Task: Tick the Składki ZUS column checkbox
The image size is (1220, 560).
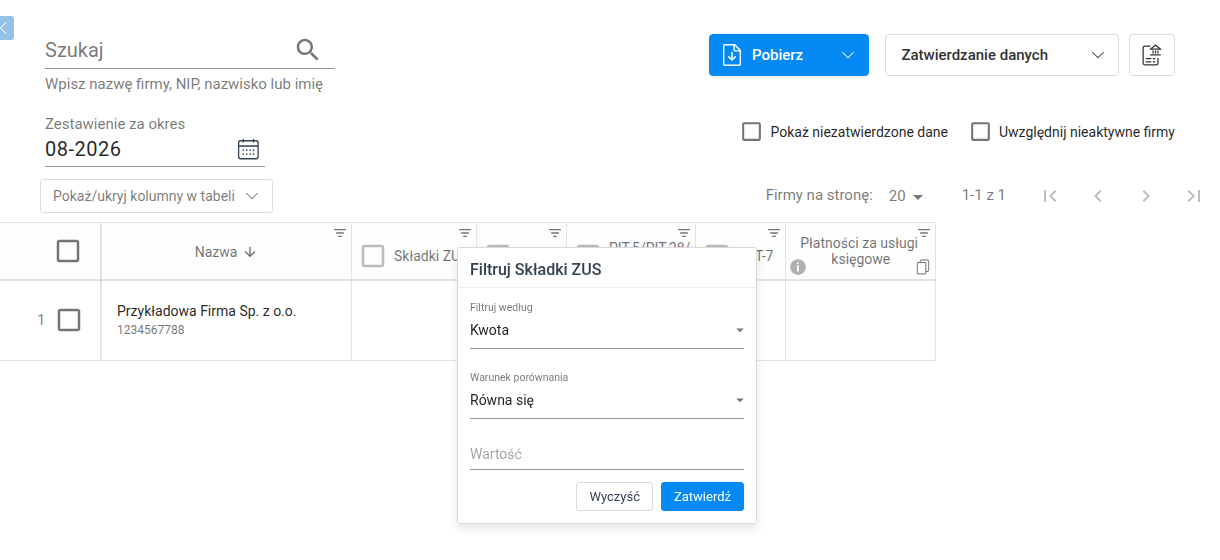Action: pos(373,256)
